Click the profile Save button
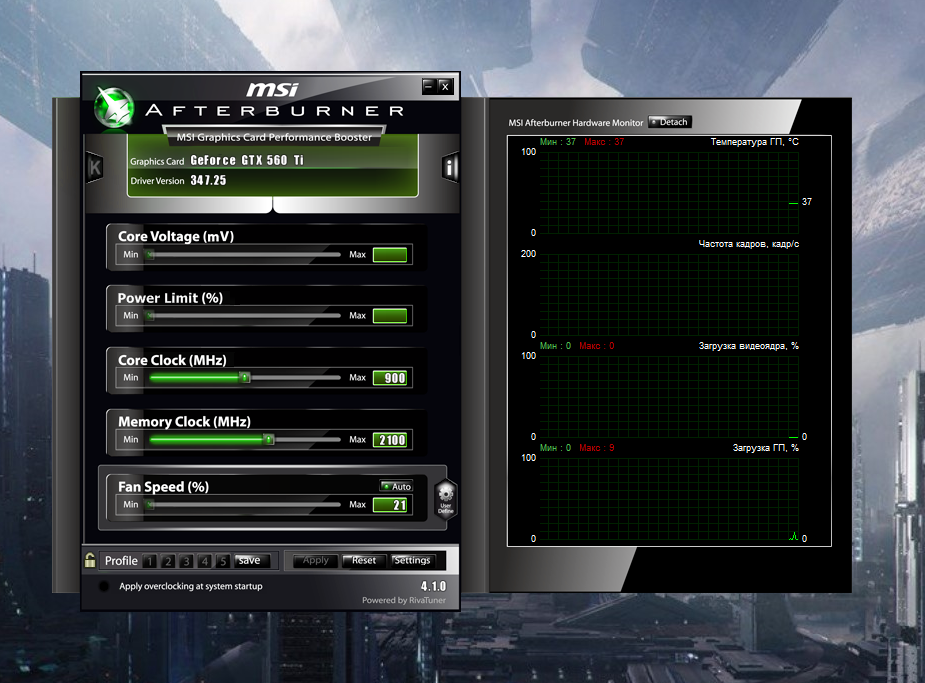The height and width of the screenshot is (683, 925). (252, 560)
